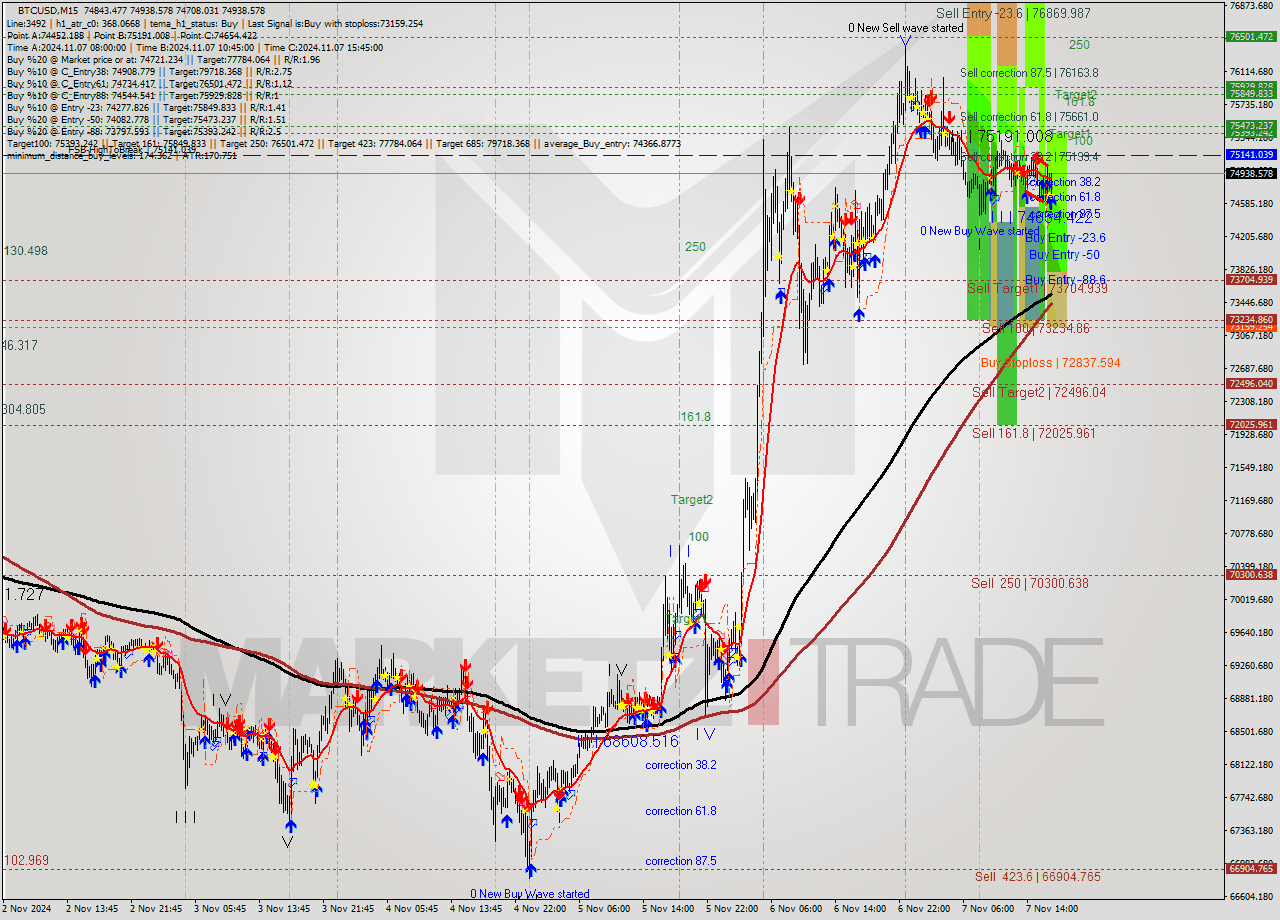1280x920 pixels.
Task: Click the black 74938.578 current price tag
Action: tap(1251, 173)
